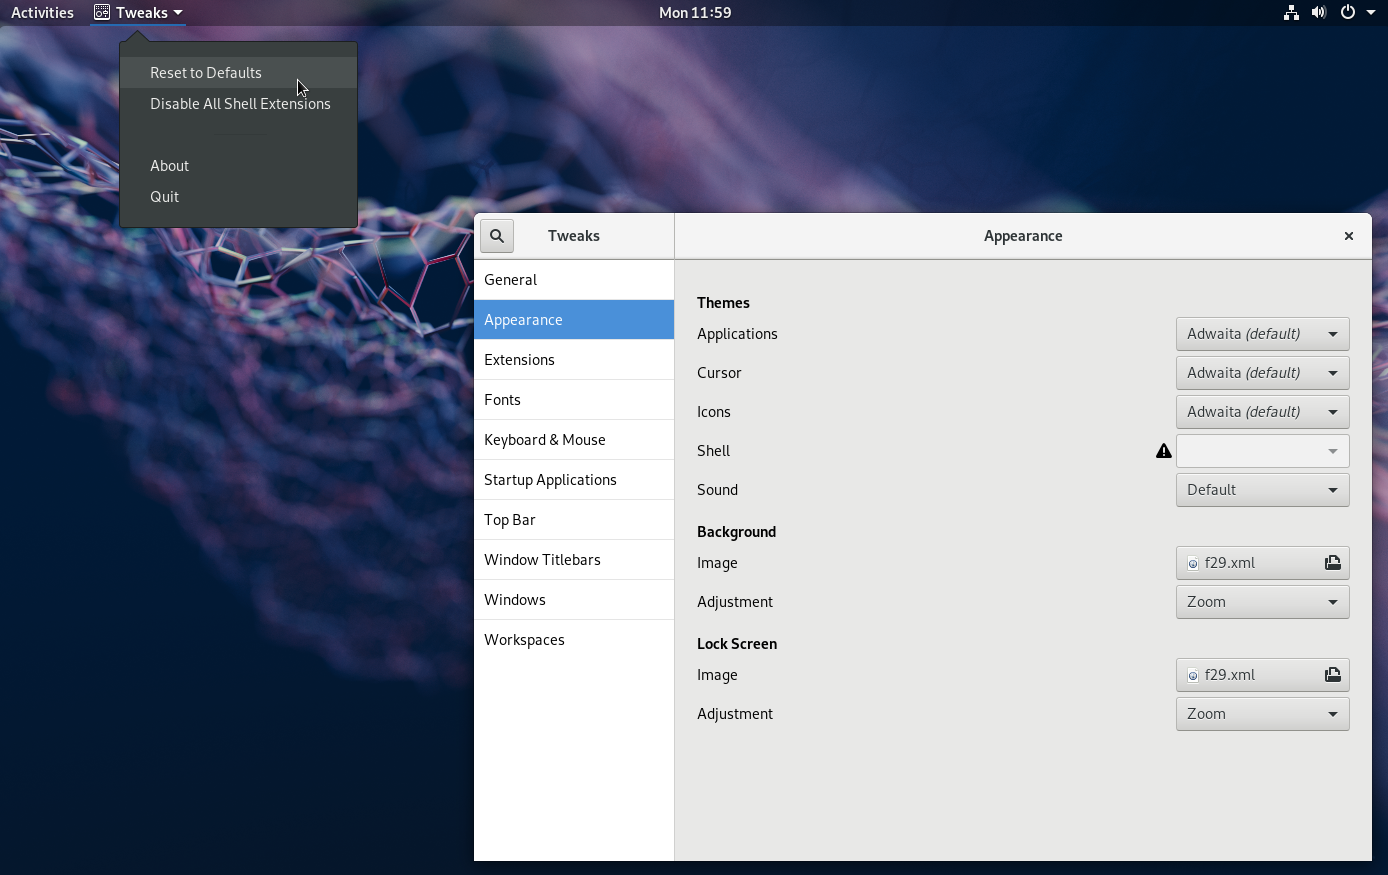
Task: Open the Sound theme dropdown
Action: coord(1262,489)
